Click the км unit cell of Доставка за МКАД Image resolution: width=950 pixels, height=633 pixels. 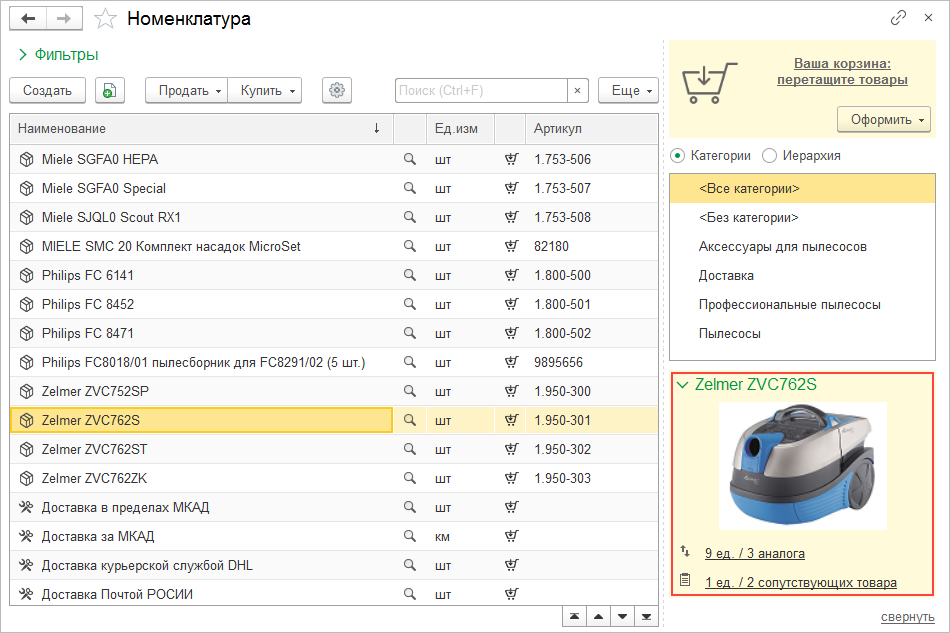(460, 536)
